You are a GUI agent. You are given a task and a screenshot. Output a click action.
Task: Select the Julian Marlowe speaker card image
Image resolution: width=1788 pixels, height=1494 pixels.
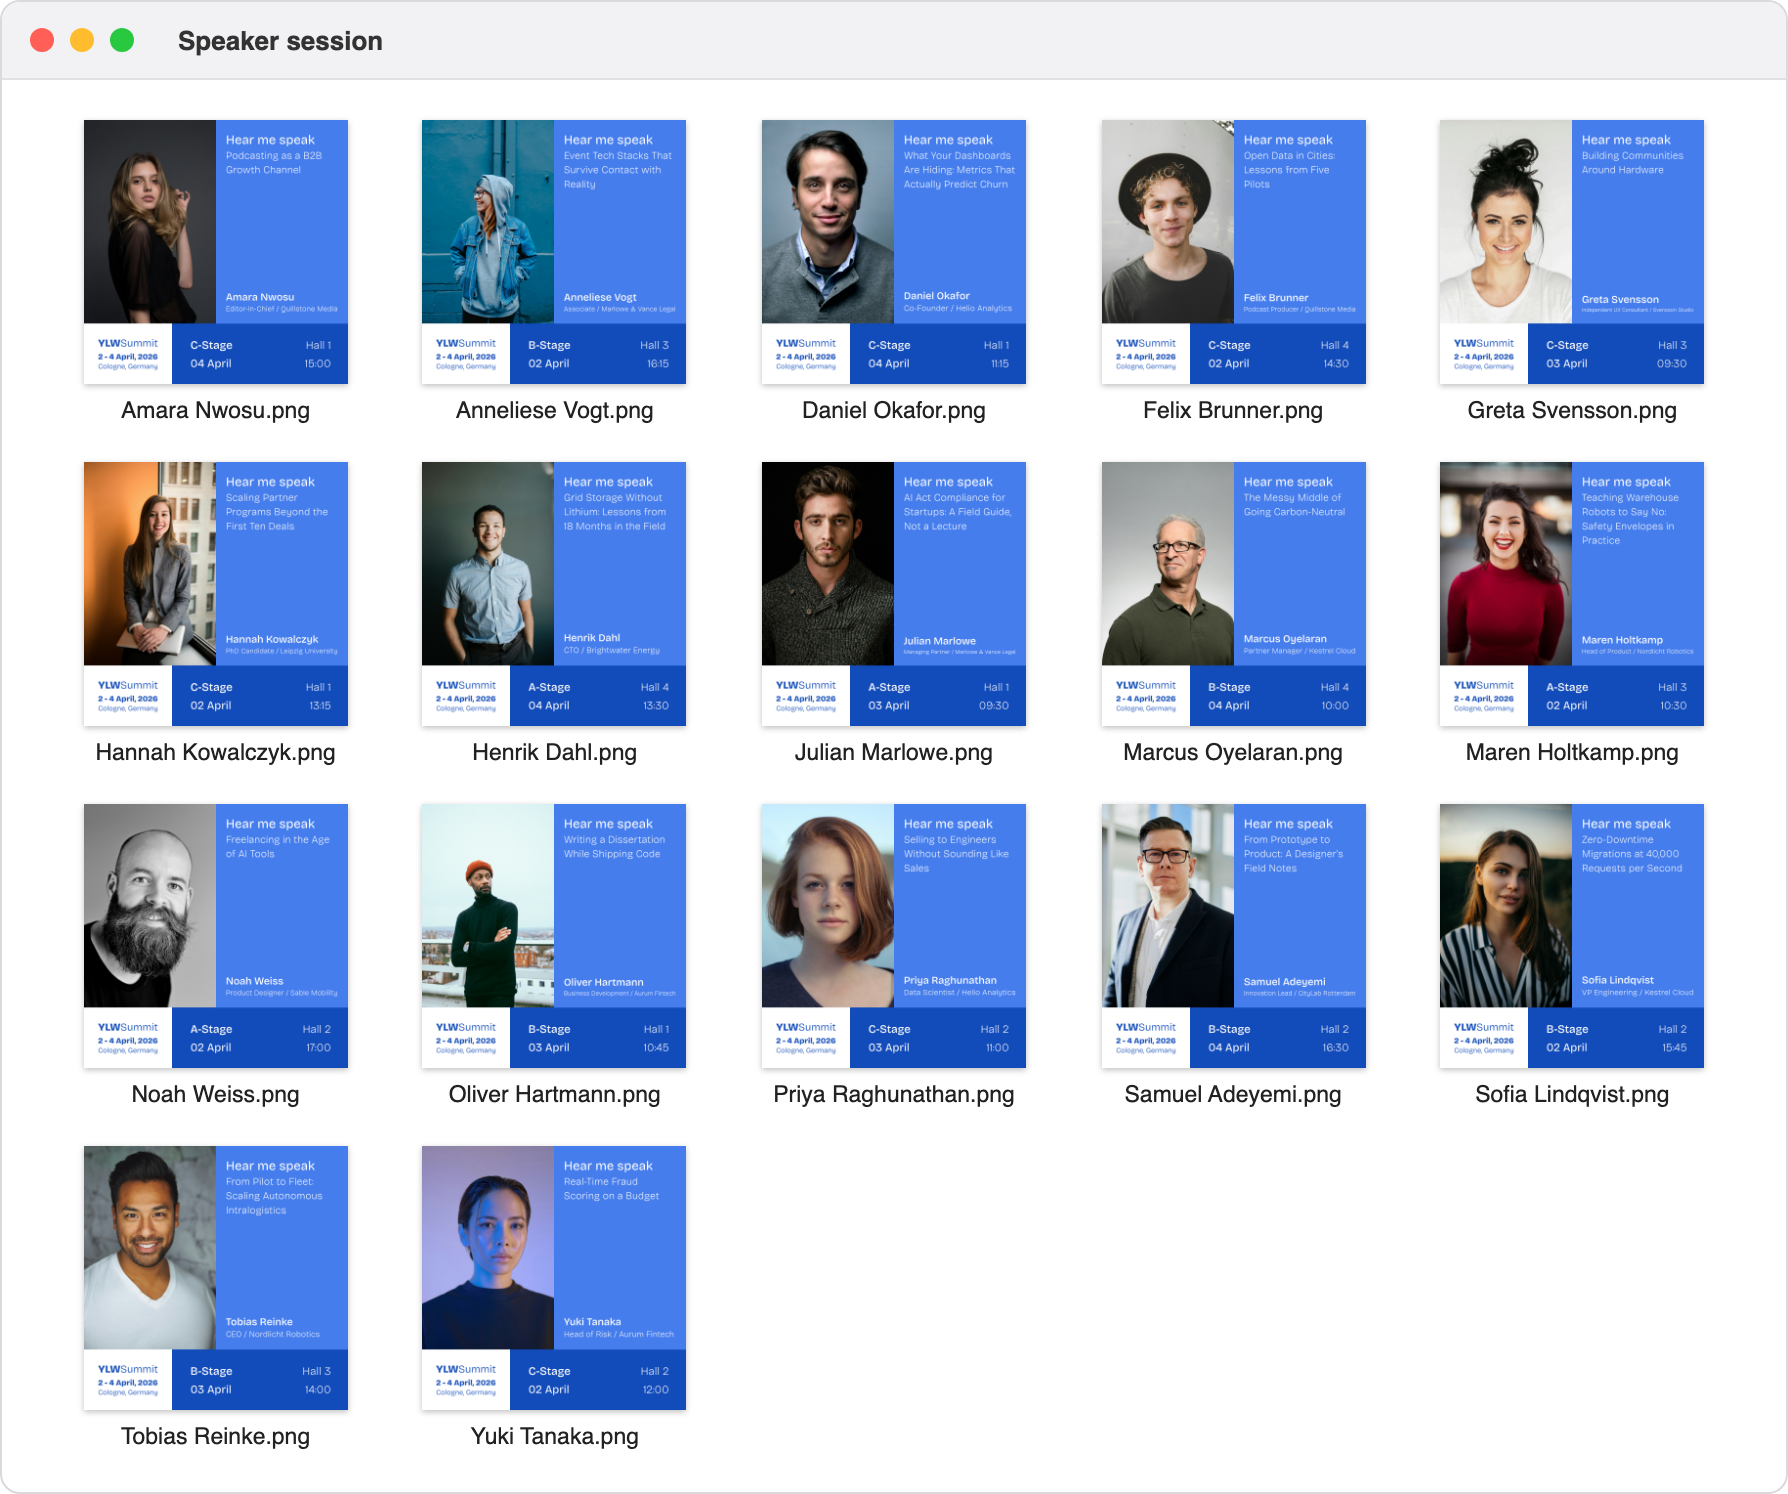click(894, 594)
